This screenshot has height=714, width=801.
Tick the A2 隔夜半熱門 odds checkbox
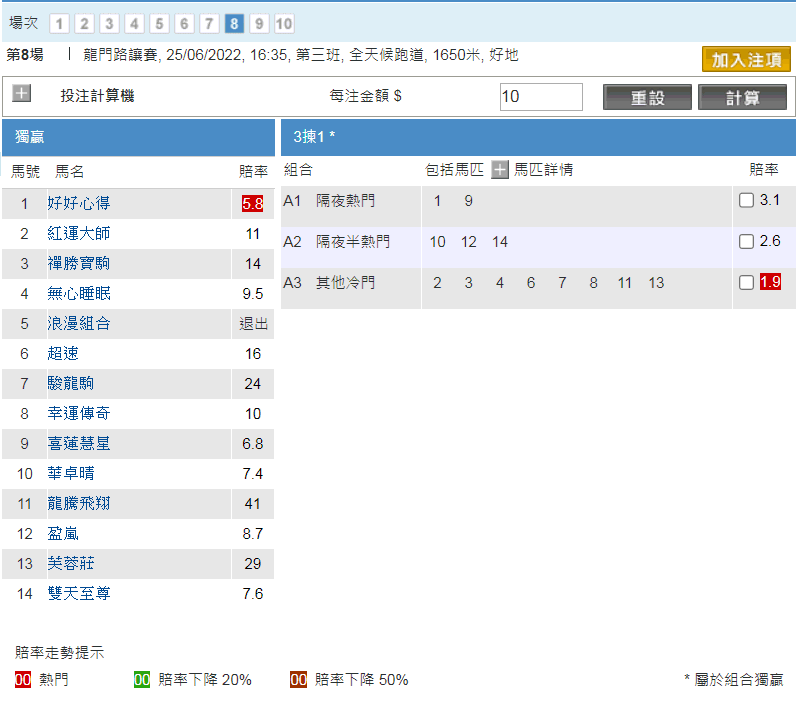click(746, 242)
